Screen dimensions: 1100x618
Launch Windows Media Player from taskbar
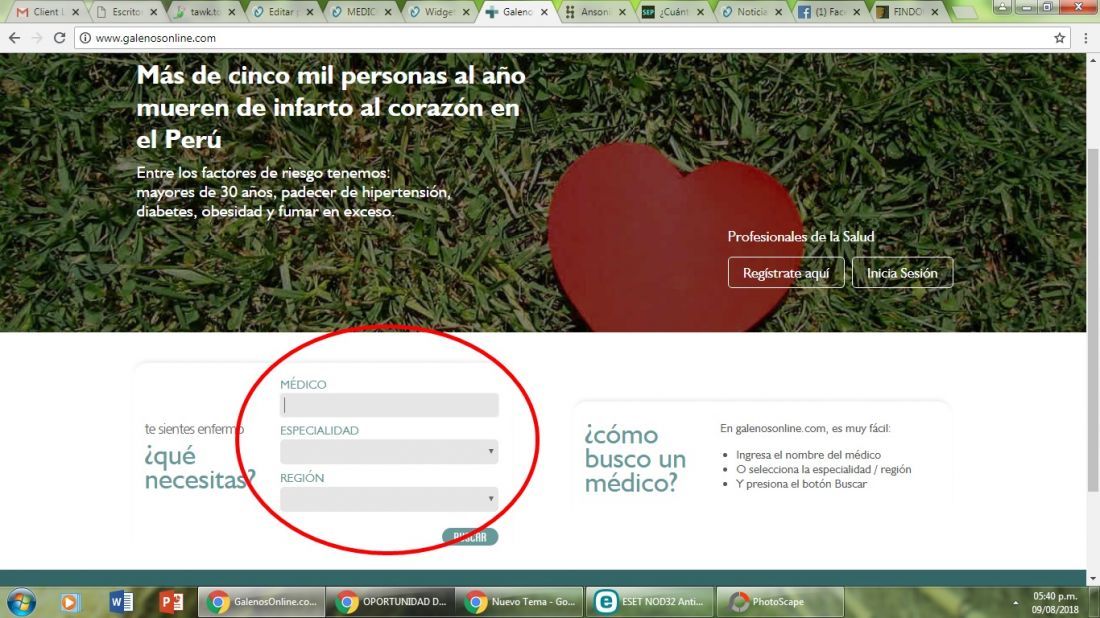[x=69, y=602]
